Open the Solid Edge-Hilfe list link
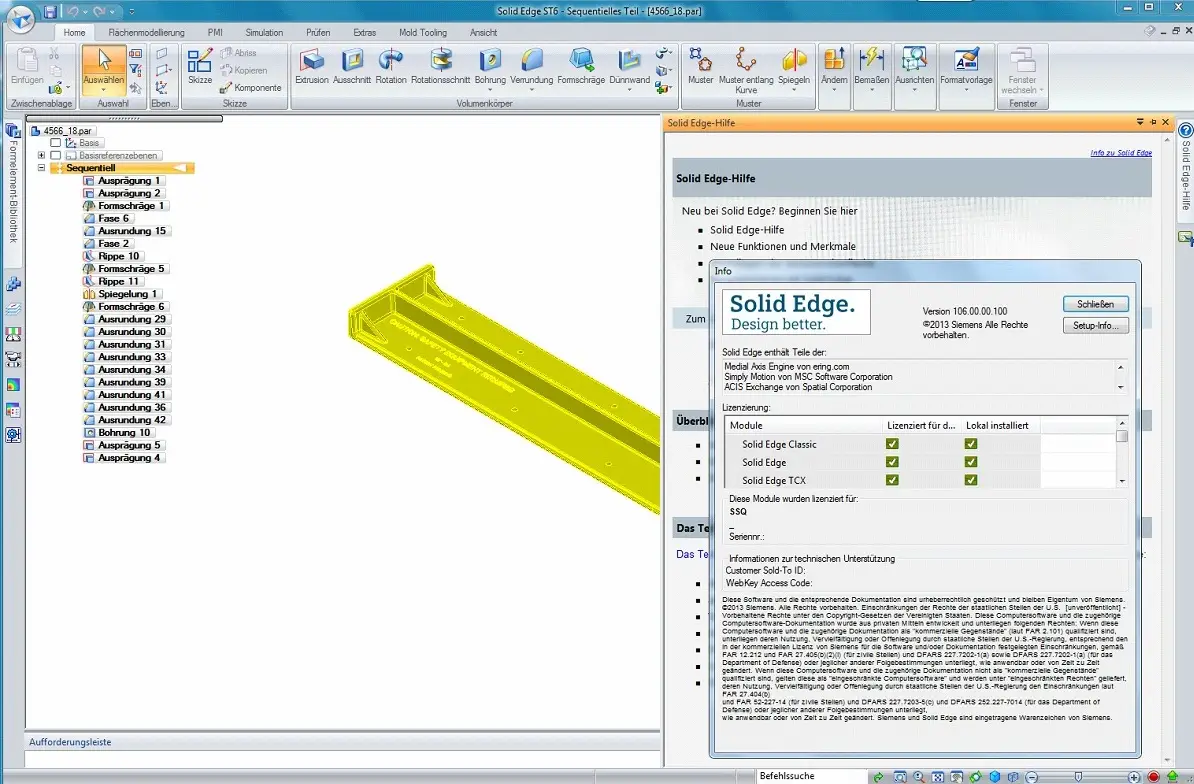This screenshot has width=1194, height=784. tap(747, 230)
